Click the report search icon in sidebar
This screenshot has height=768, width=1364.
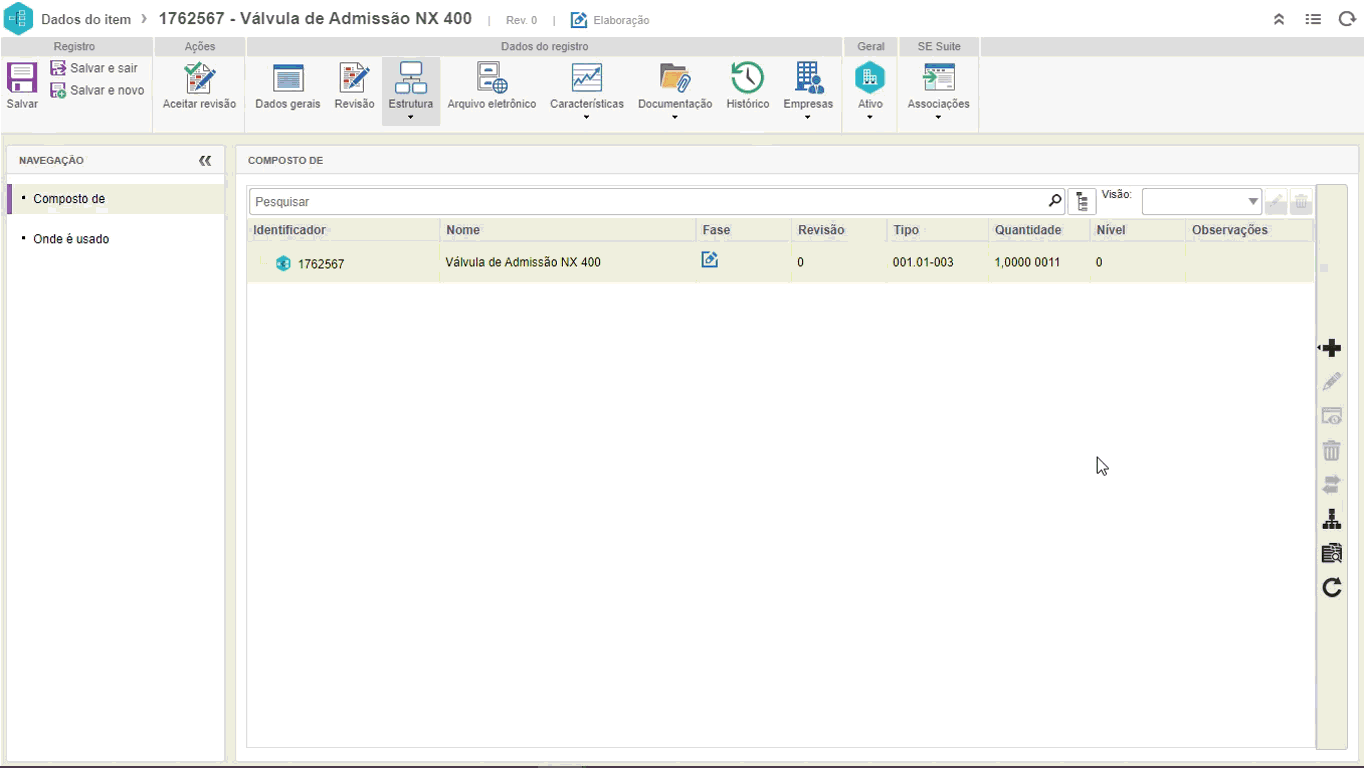tap(1331, 553)
